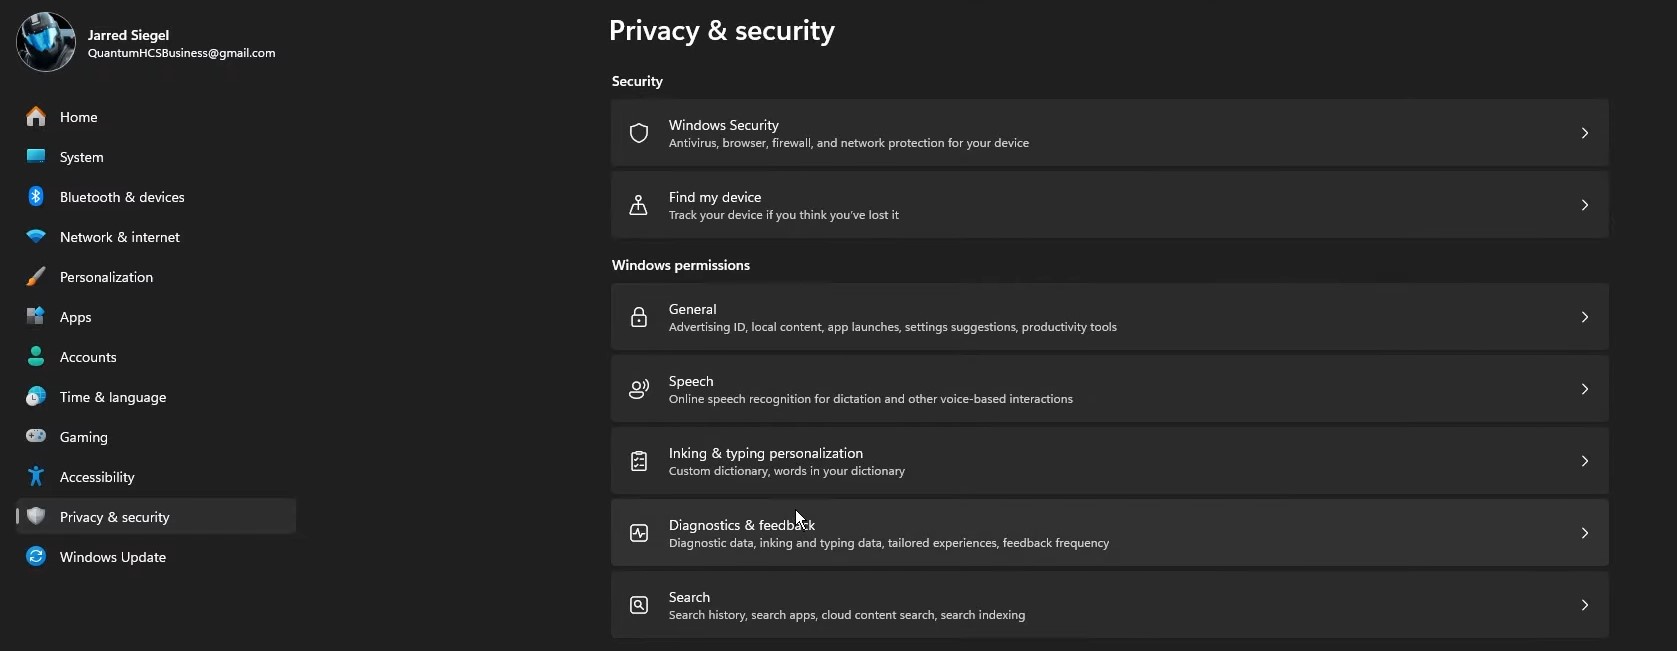The width and height of the screenshot is (1677, 651).
Task: Click the Windows Security shield icon
Action: tap(639, 132)
